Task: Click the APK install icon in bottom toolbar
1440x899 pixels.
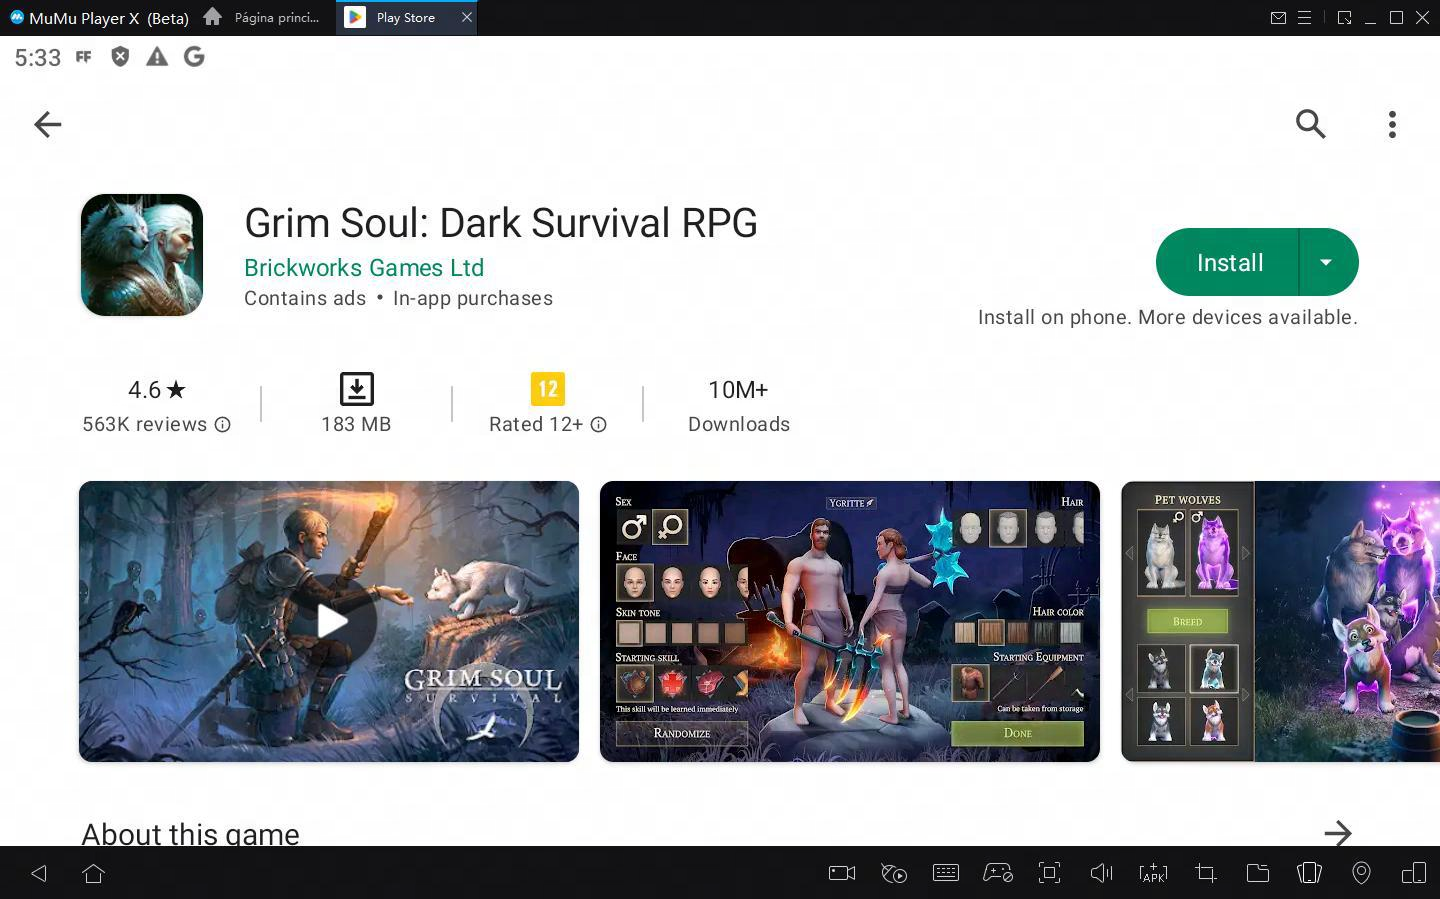Action: point(1153,873)
